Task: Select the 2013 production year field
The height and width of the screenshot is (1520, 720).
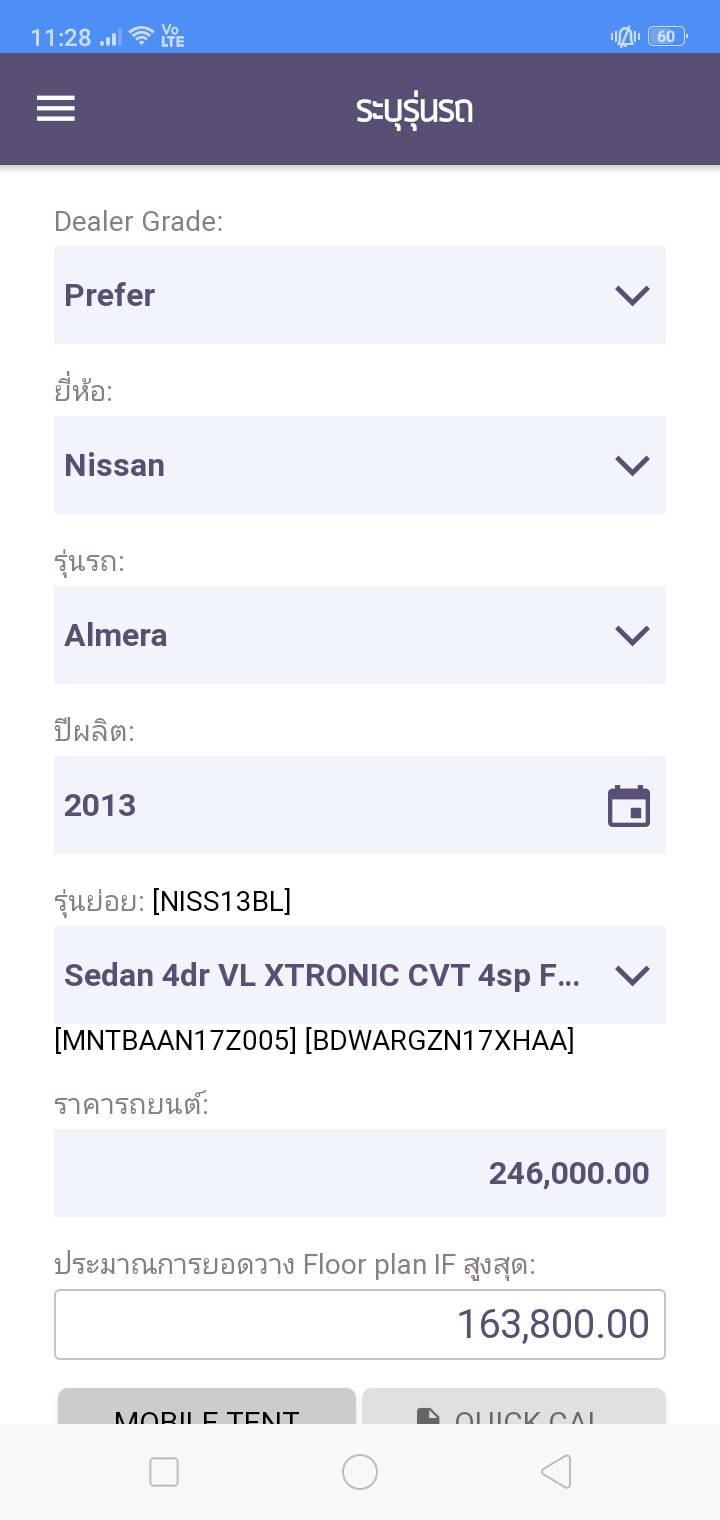Action: (x=320, y=805)
